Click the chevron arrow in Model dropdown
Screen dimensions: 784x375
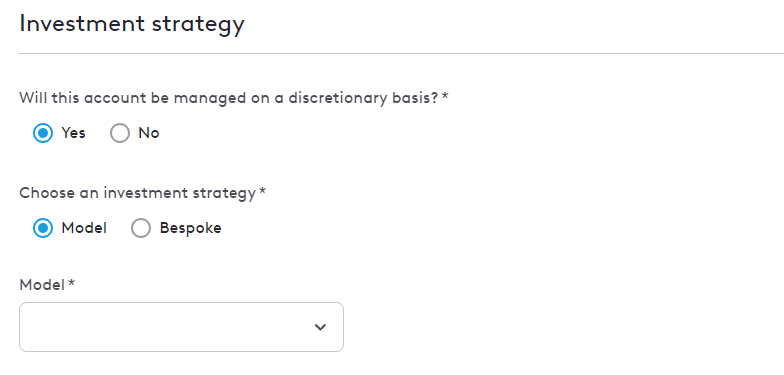coord(320,327)
